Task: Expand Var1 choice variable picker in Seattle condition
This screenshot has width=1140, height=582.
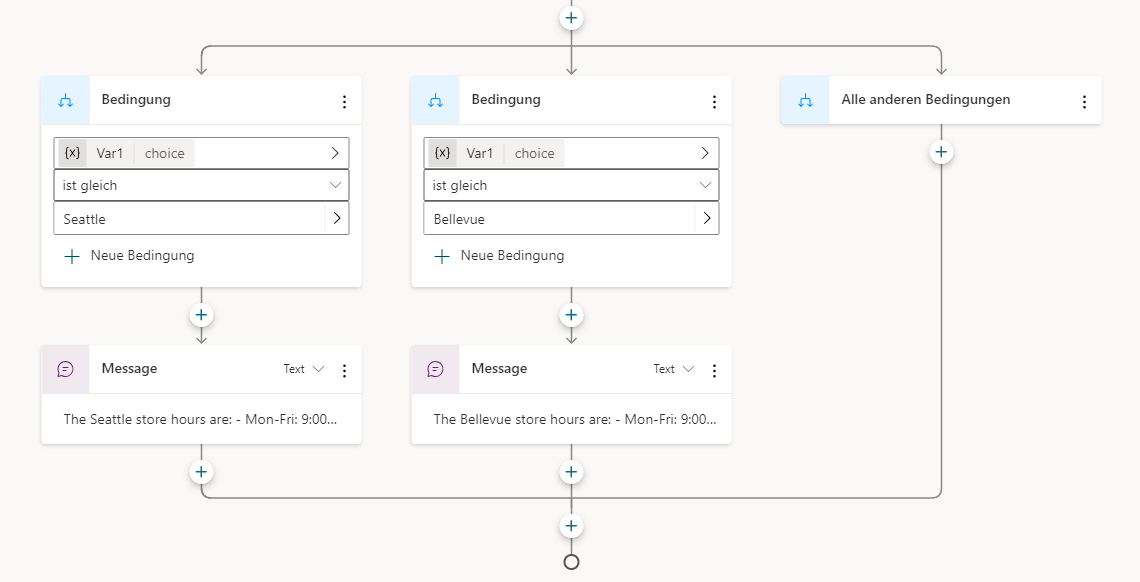Action: pos(335,153)
